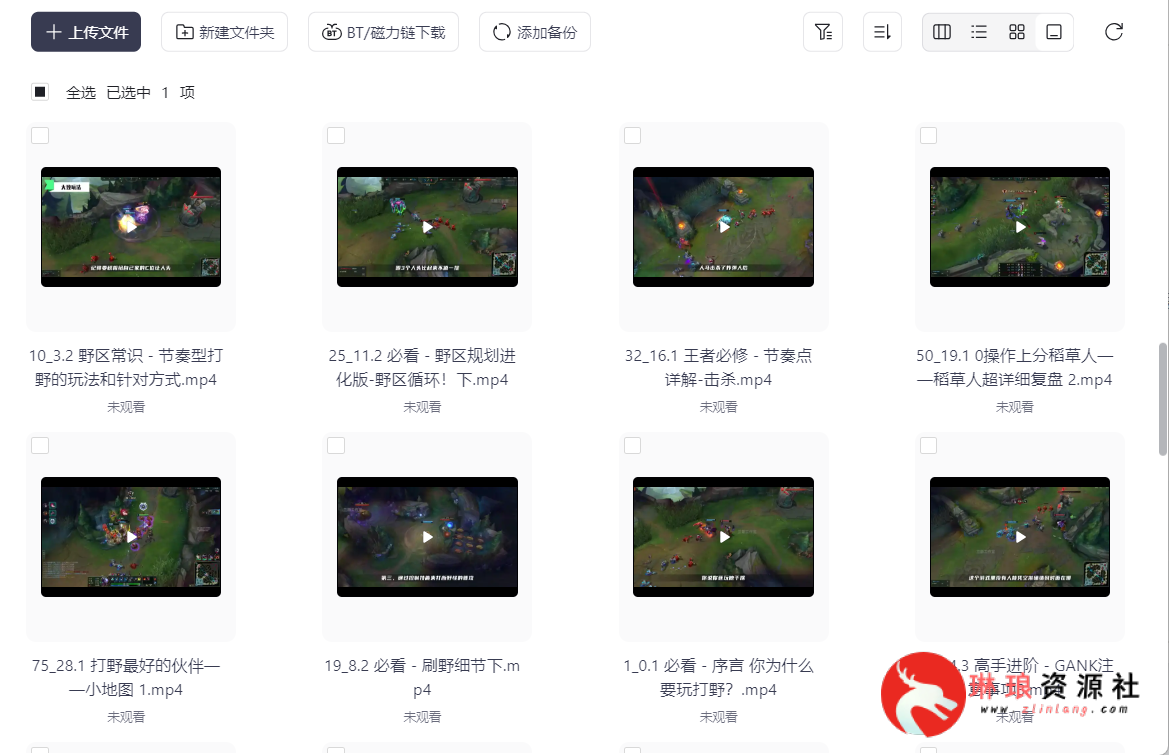Click filename 10_3.2 野区常识 - 节奏型打野的玩法和针对方式.mp4
The width and height of the screenshot is (1169, 755).
point(126,367)
